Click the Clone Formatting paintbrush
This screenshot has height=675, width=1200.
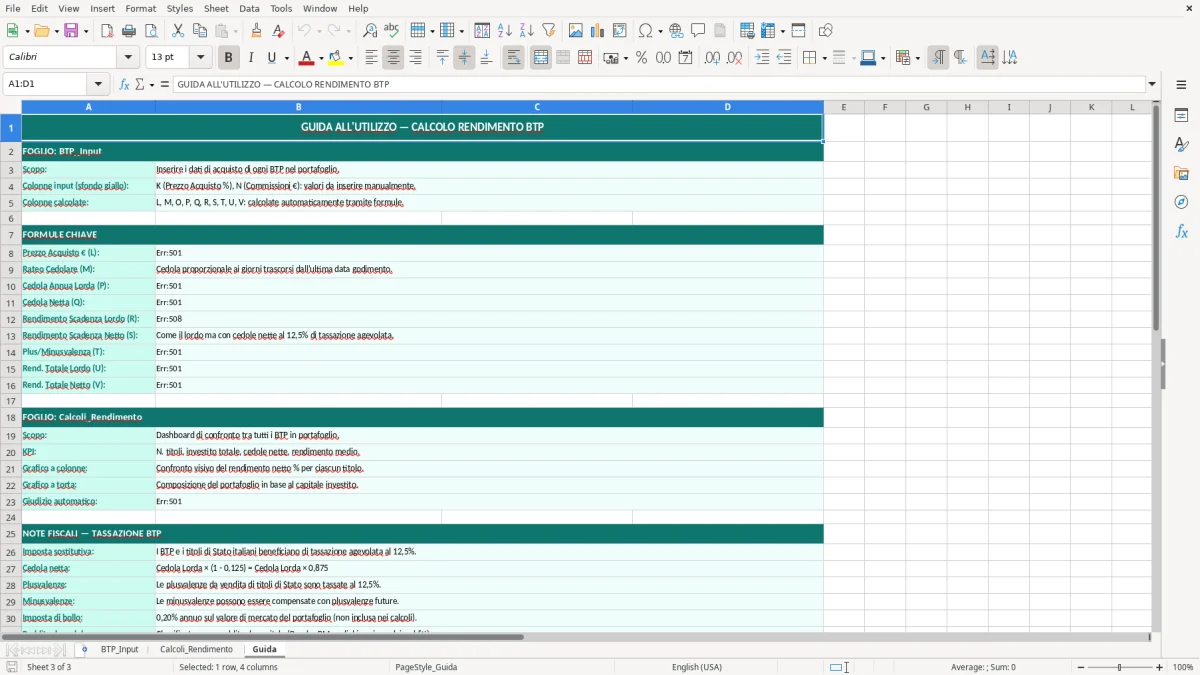(257, 31)
